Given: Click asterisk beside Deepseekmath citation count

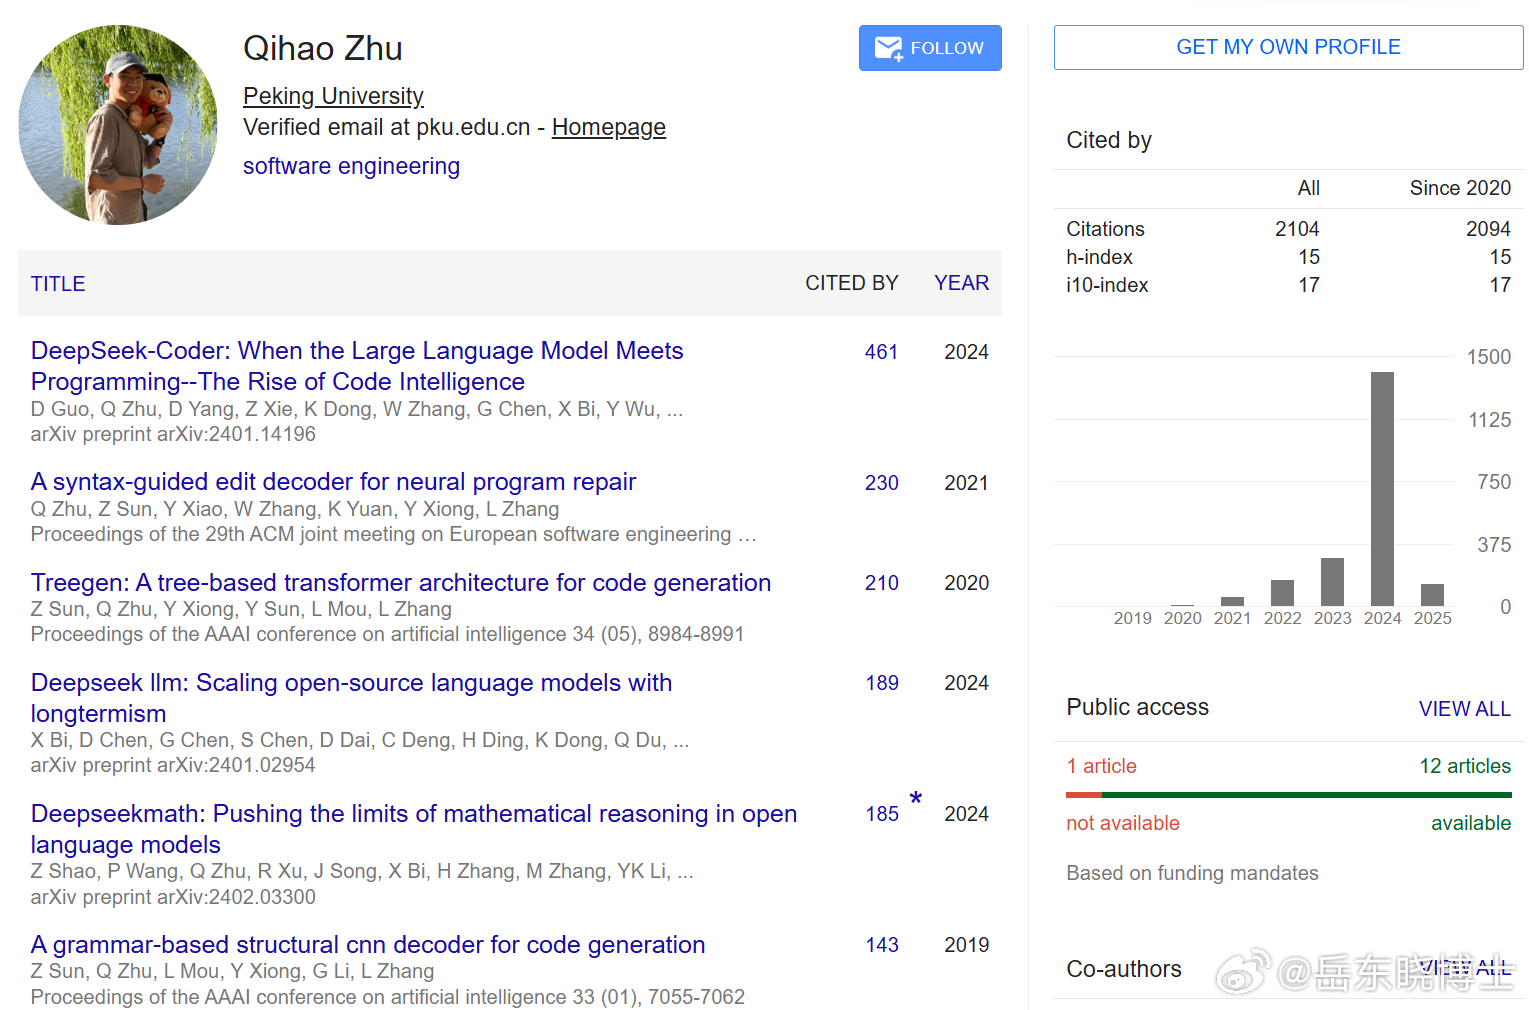Looking at the screenshot, I should 915,798.
